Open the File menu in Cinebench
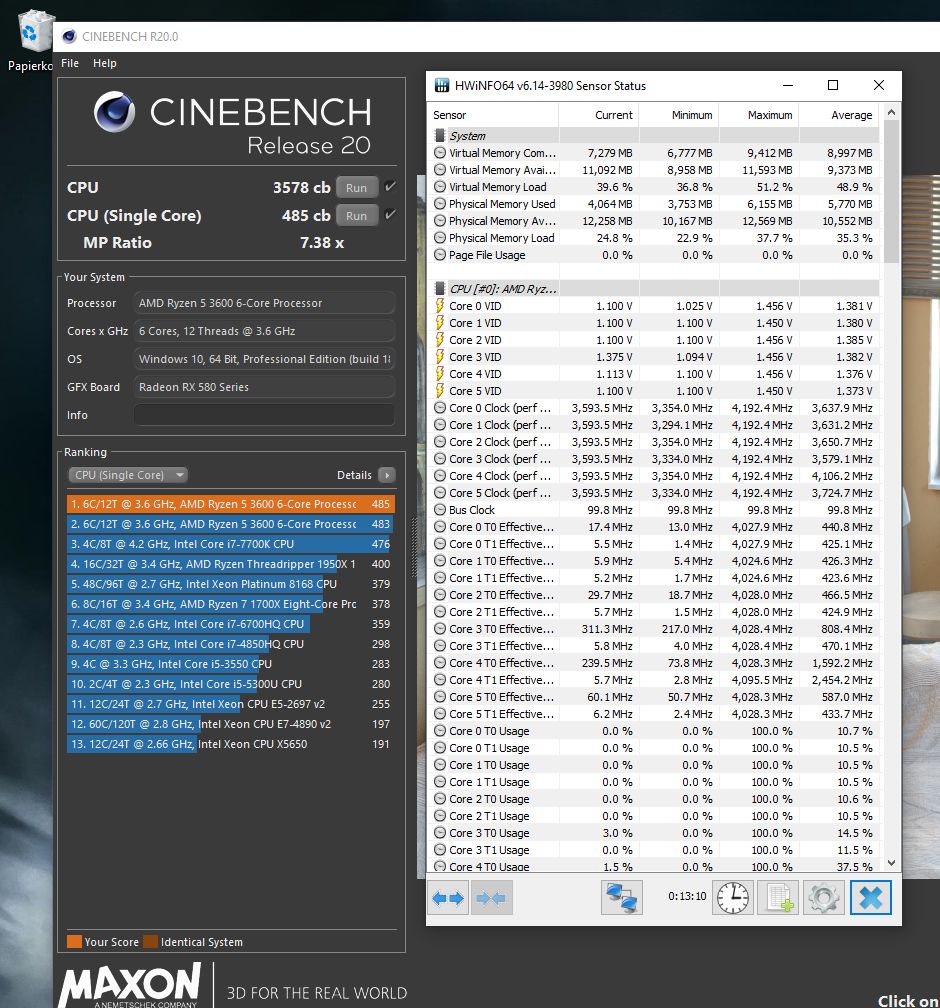This screenshot has width=940, height=1008. 70,63
